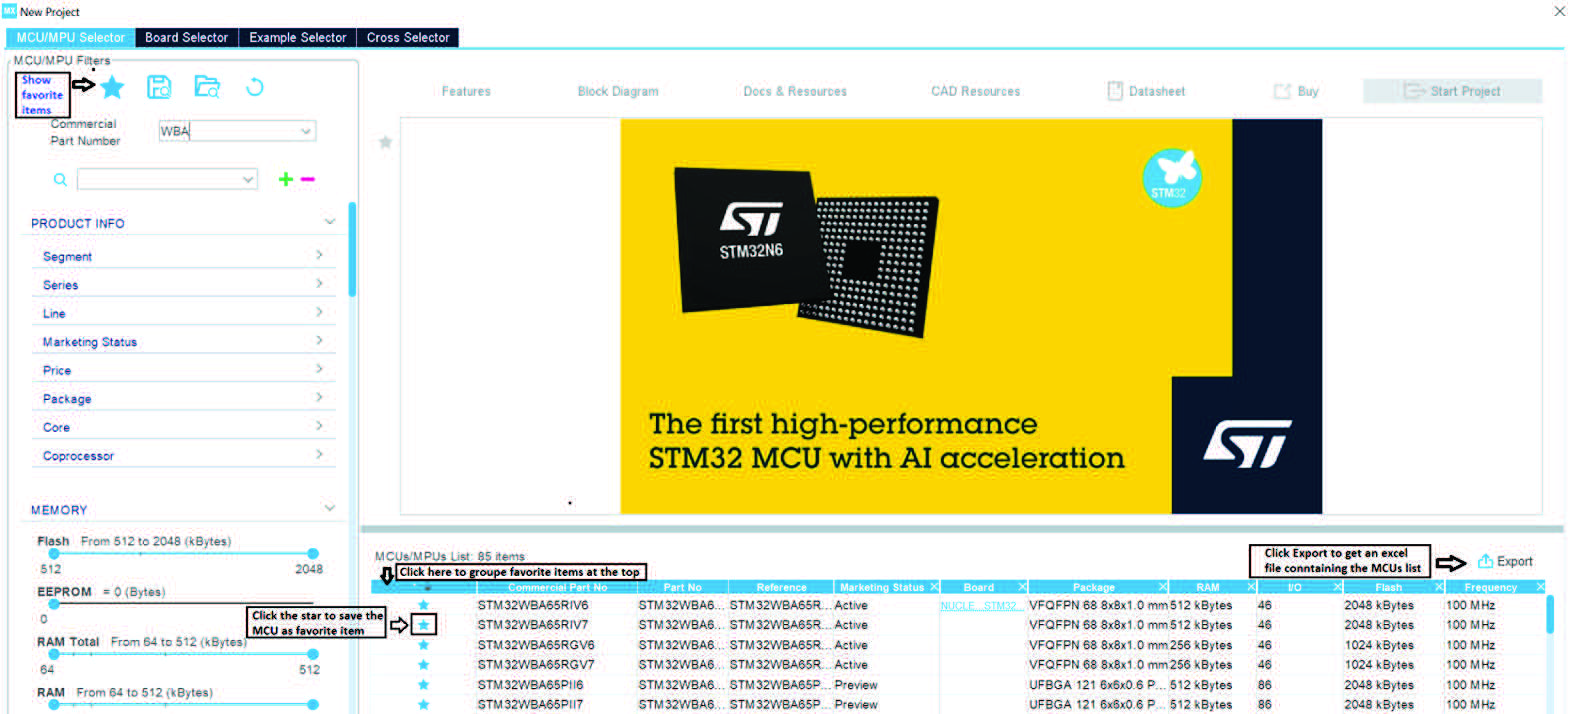Click the magnifier search icon in filters
The image size is (1569, 714).
pos(60,179)
